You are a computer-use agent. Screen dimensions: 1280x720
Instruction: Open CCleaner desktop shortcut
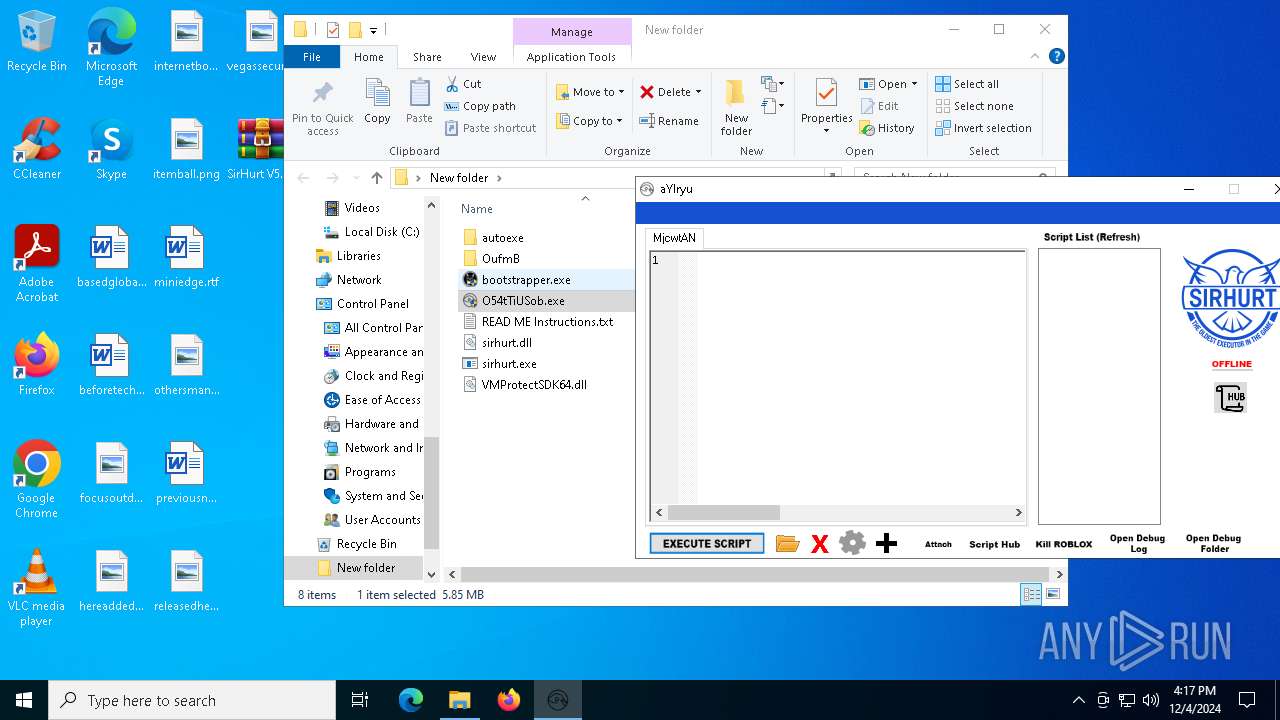(x=36, y=149)
